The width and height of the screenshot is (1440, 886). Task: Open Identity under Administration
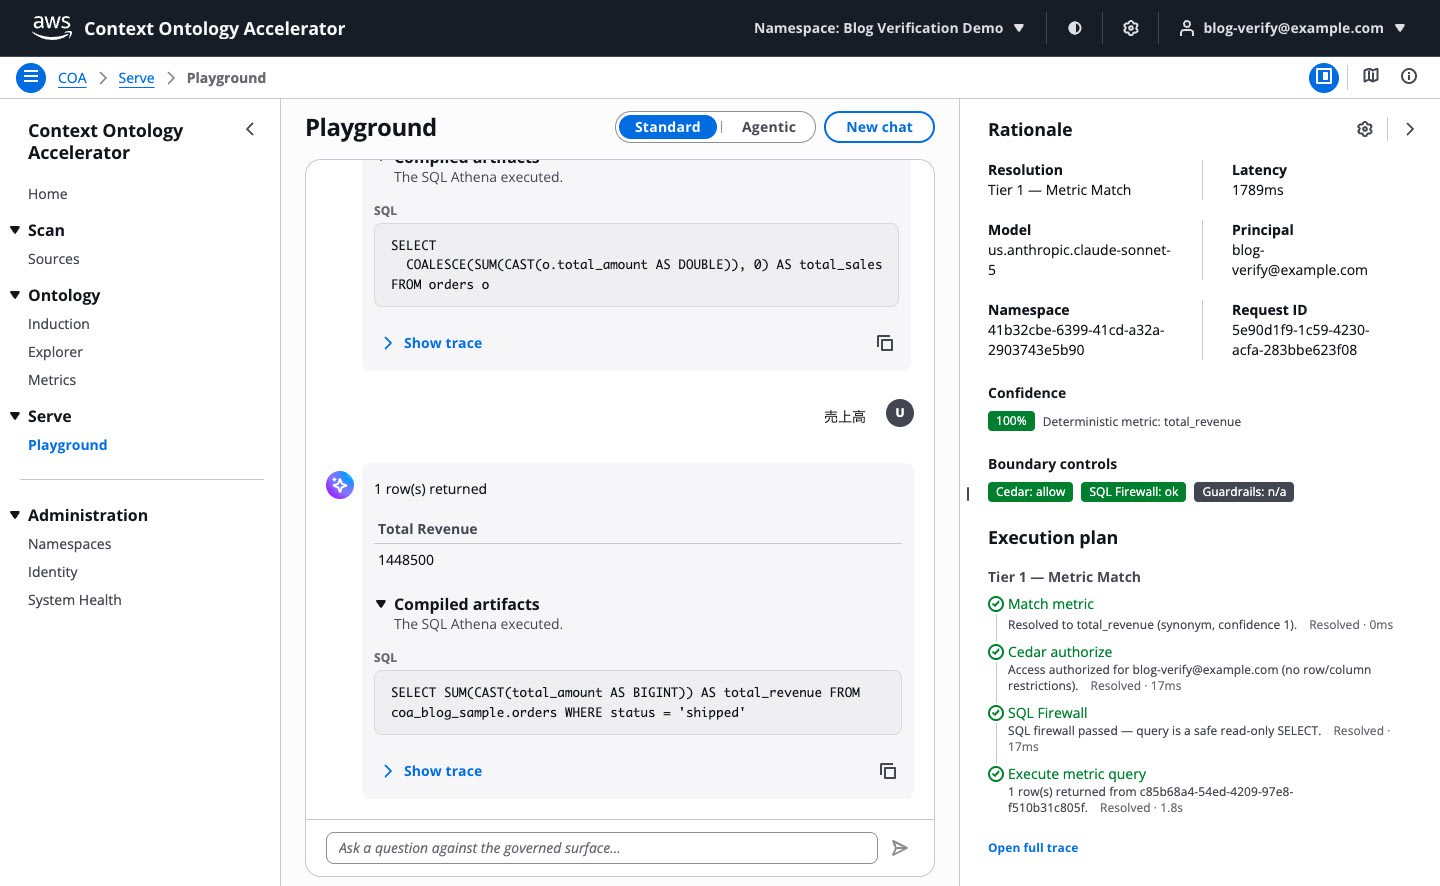[53, 572]
